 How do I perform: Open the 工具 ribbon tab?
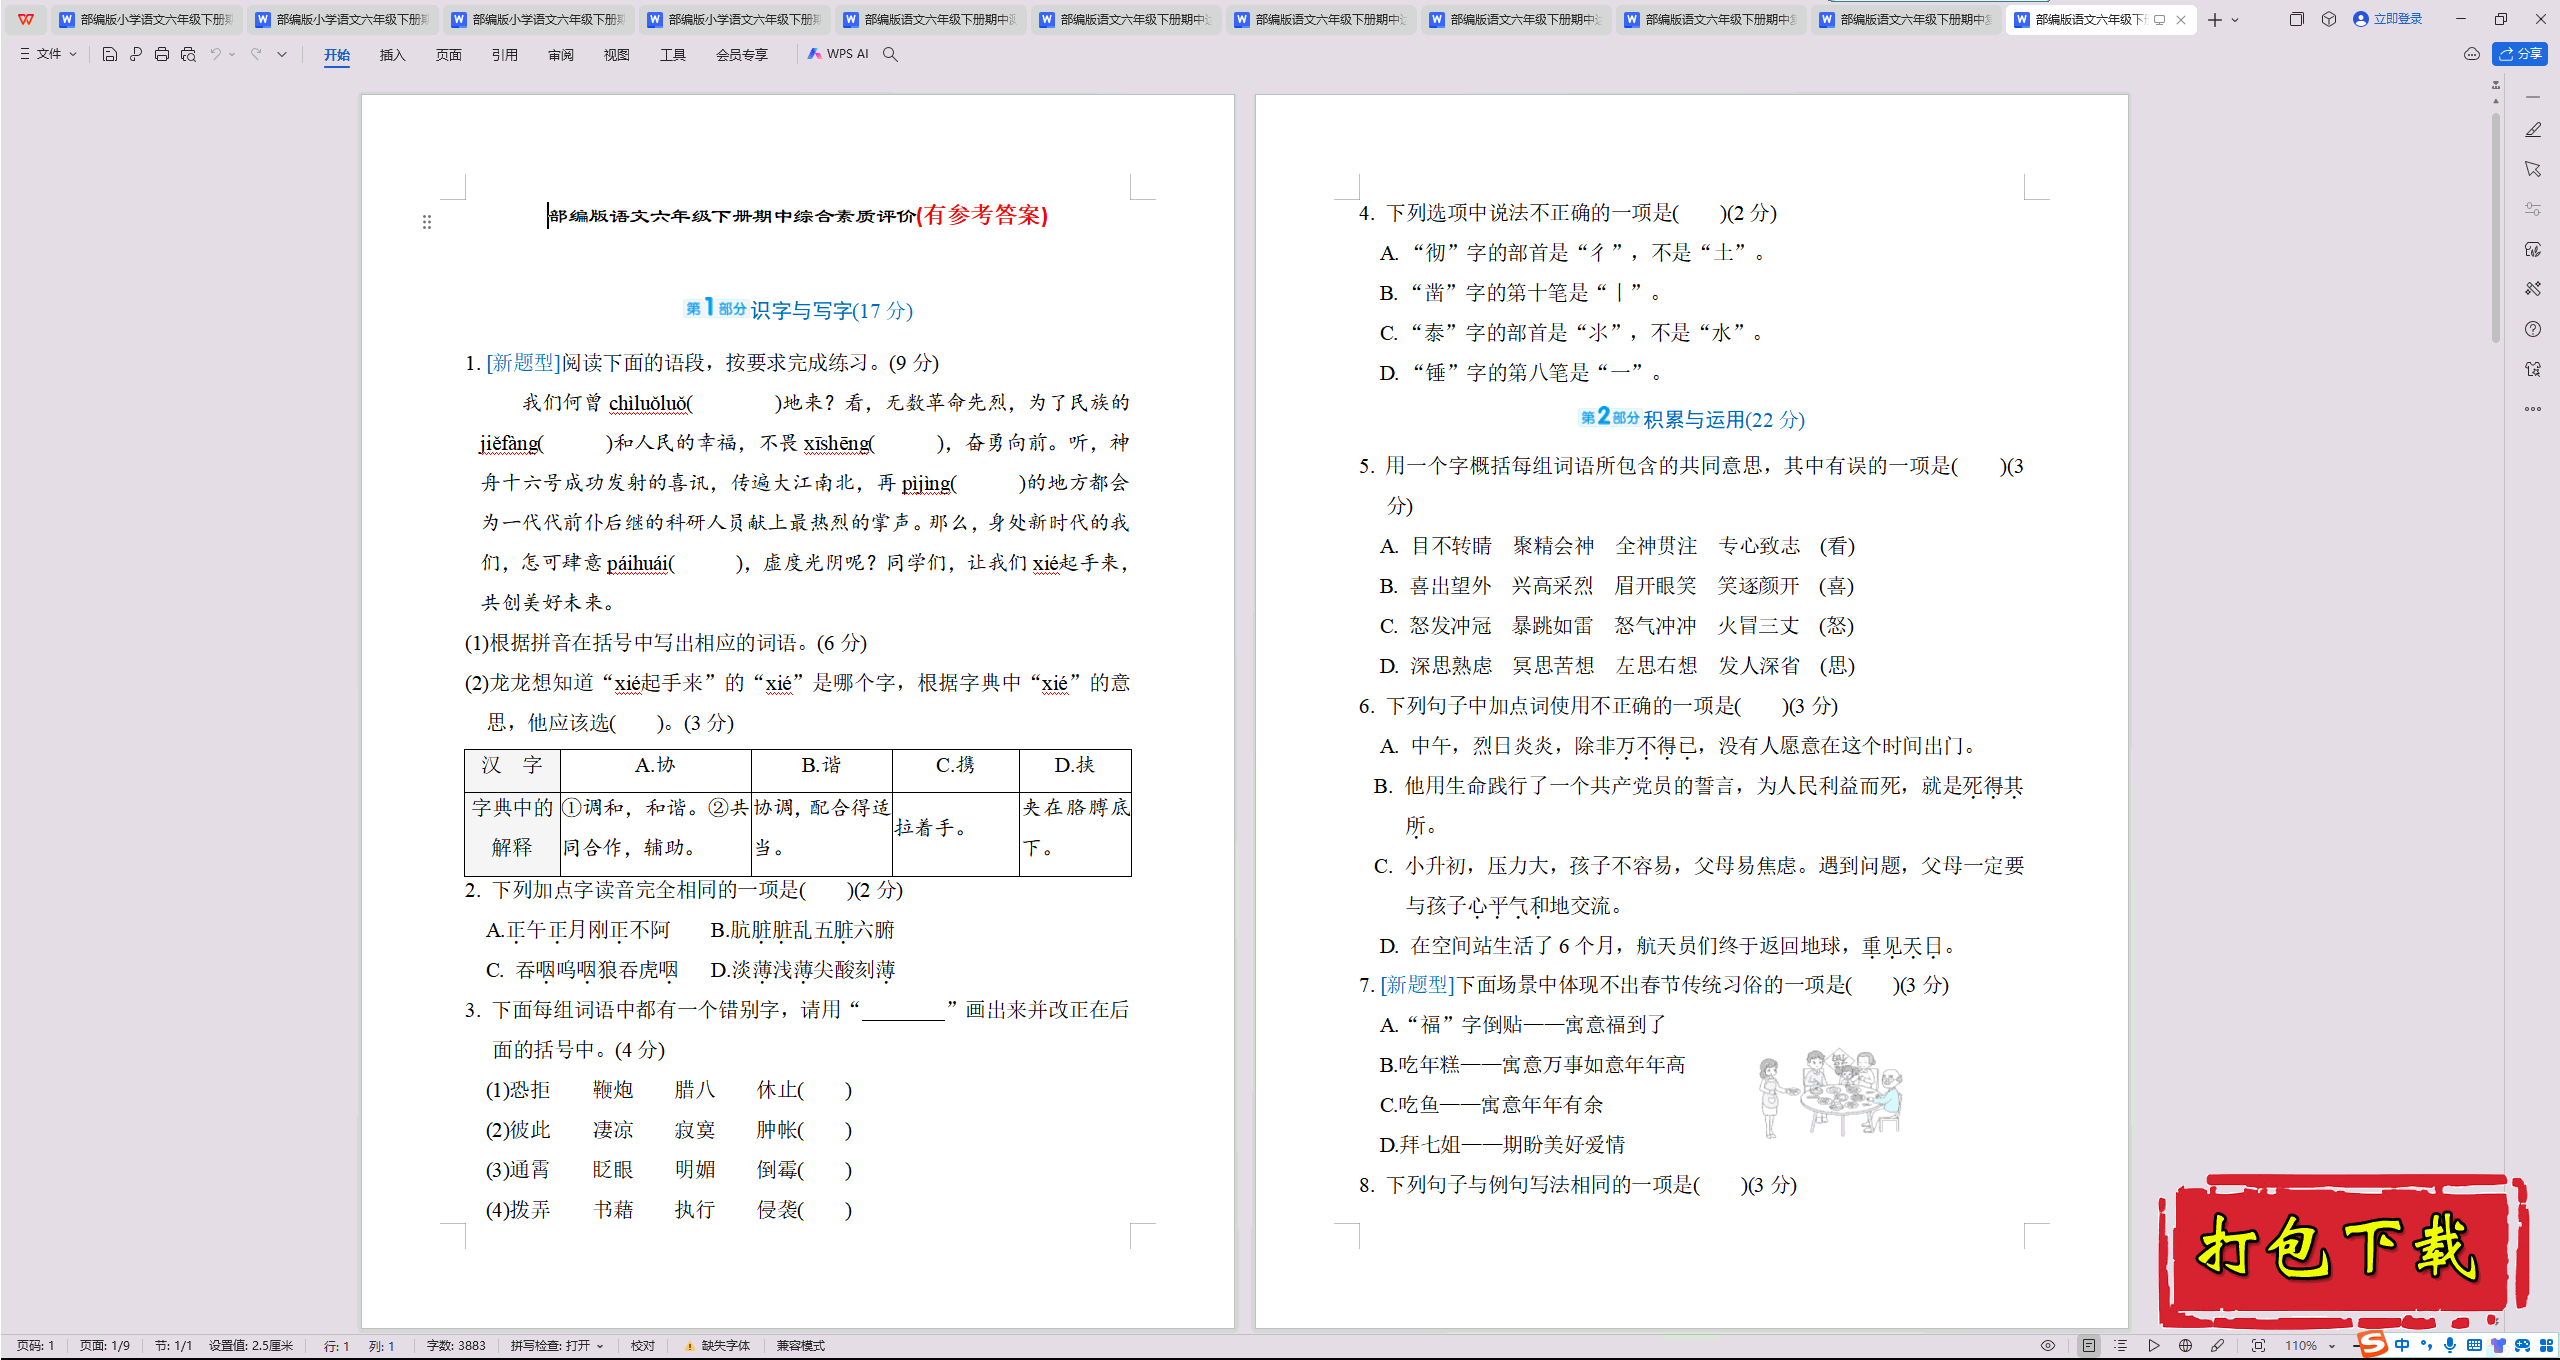click(673, 55)
